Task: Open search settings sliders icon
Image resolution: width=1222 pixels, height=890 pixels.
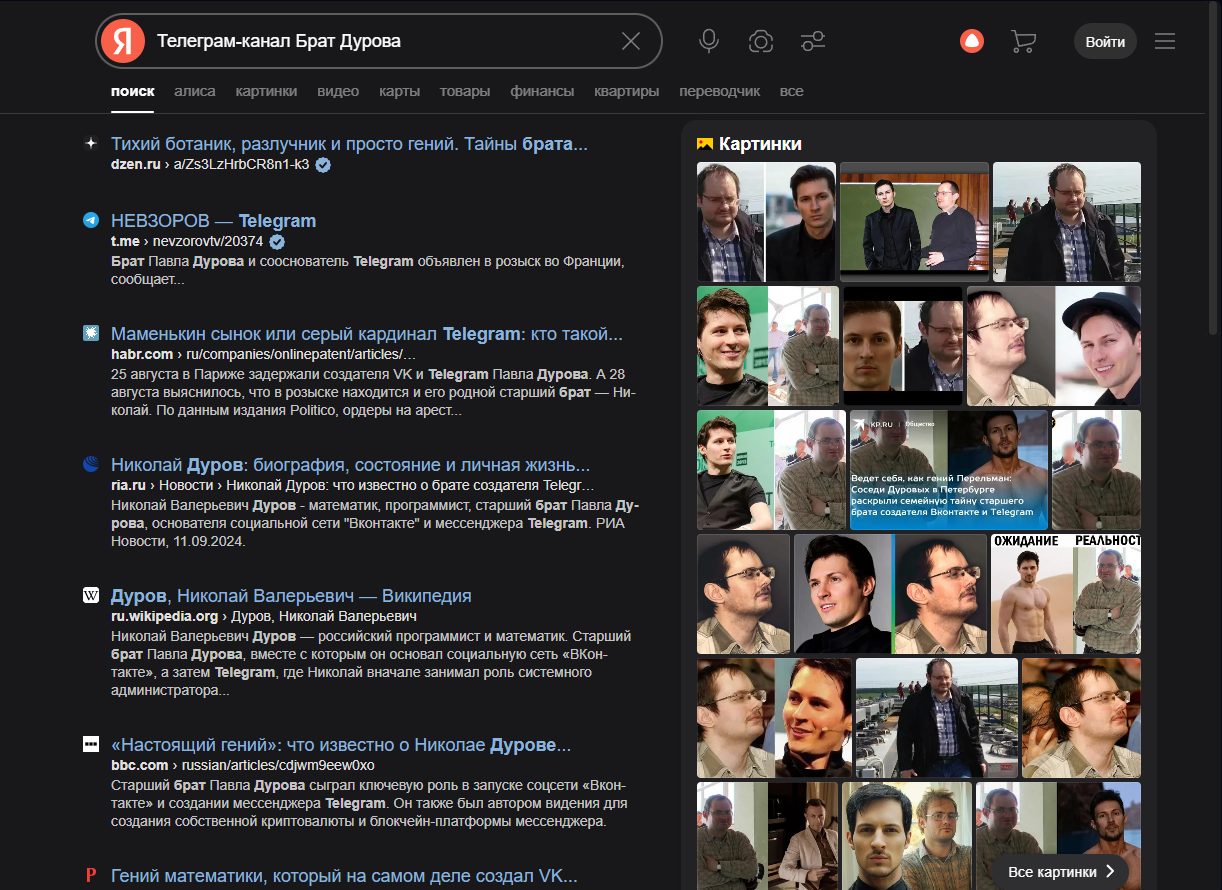Action: tap(813, 41)
